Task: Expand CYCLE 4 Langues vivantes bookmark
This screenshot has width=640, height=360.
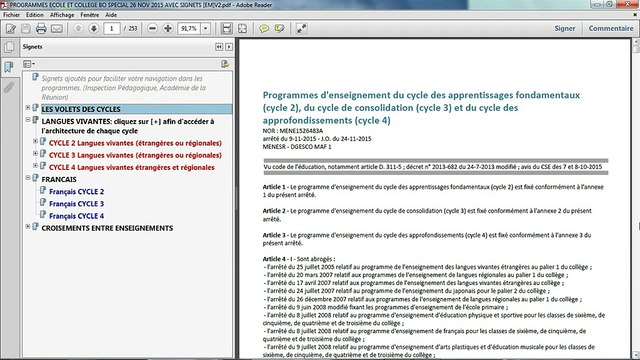Action: 36,165
